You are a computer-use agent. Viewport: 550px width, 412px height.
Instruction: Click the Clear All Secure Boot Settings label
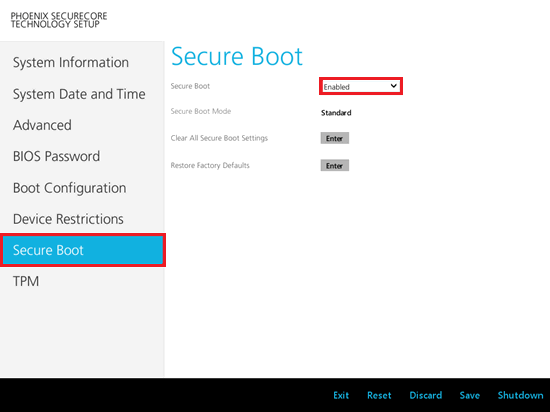[219, 138]
